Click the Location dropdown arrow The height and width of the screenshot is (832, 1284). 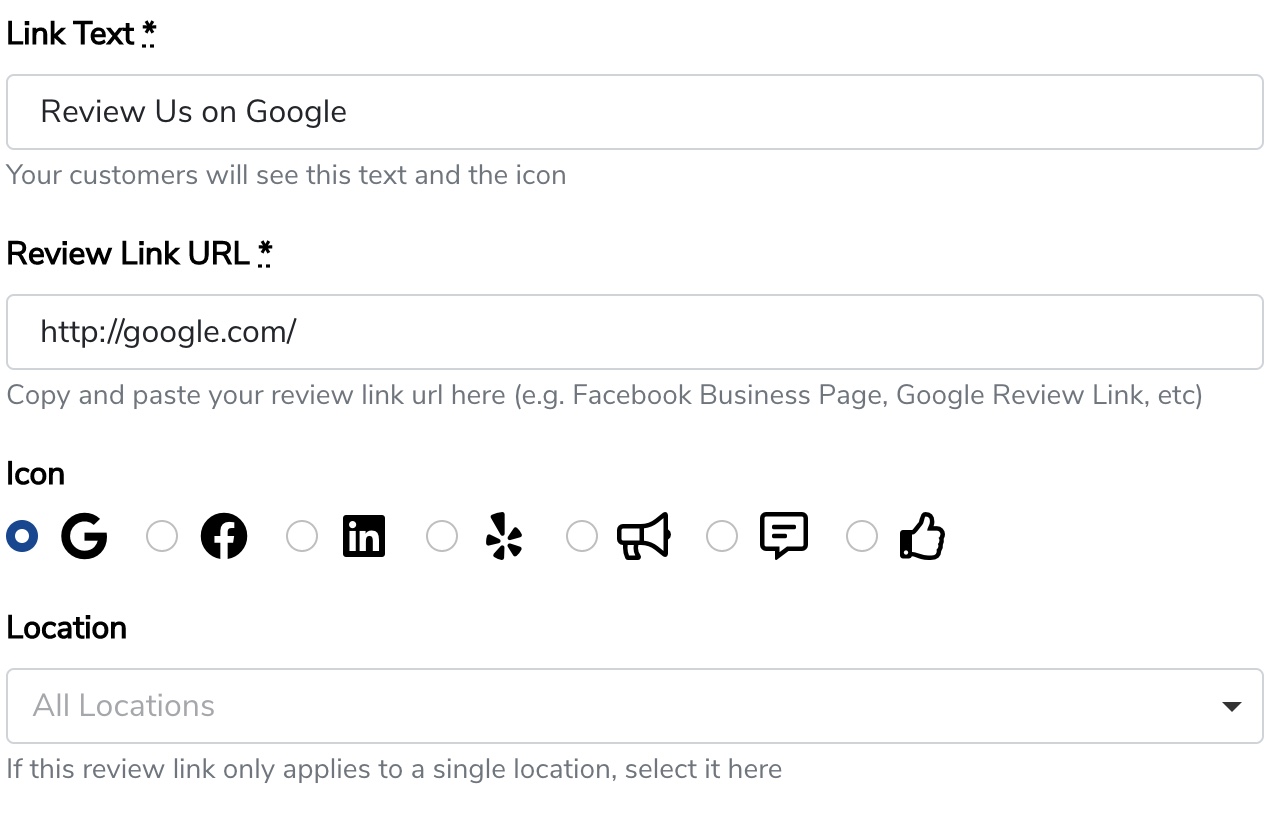pos(1232,707)
